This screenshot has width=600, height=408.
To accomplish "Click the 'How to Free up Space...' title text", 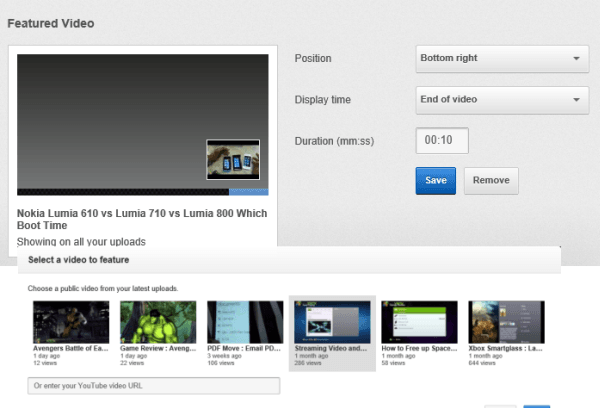I will [419, 348].
